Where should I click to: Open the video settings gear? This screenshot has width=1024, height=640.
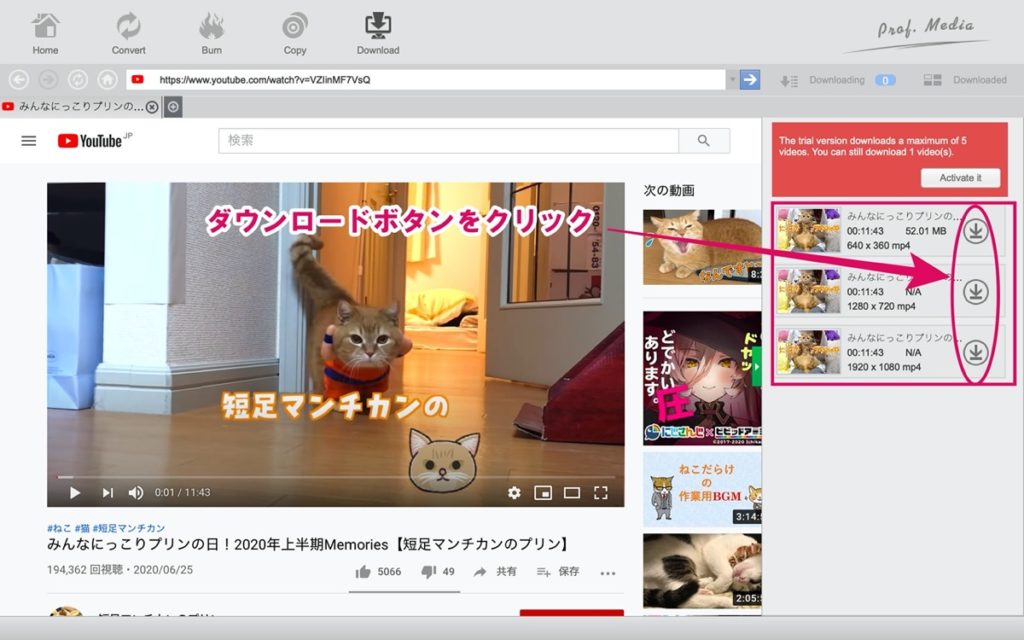515,492
